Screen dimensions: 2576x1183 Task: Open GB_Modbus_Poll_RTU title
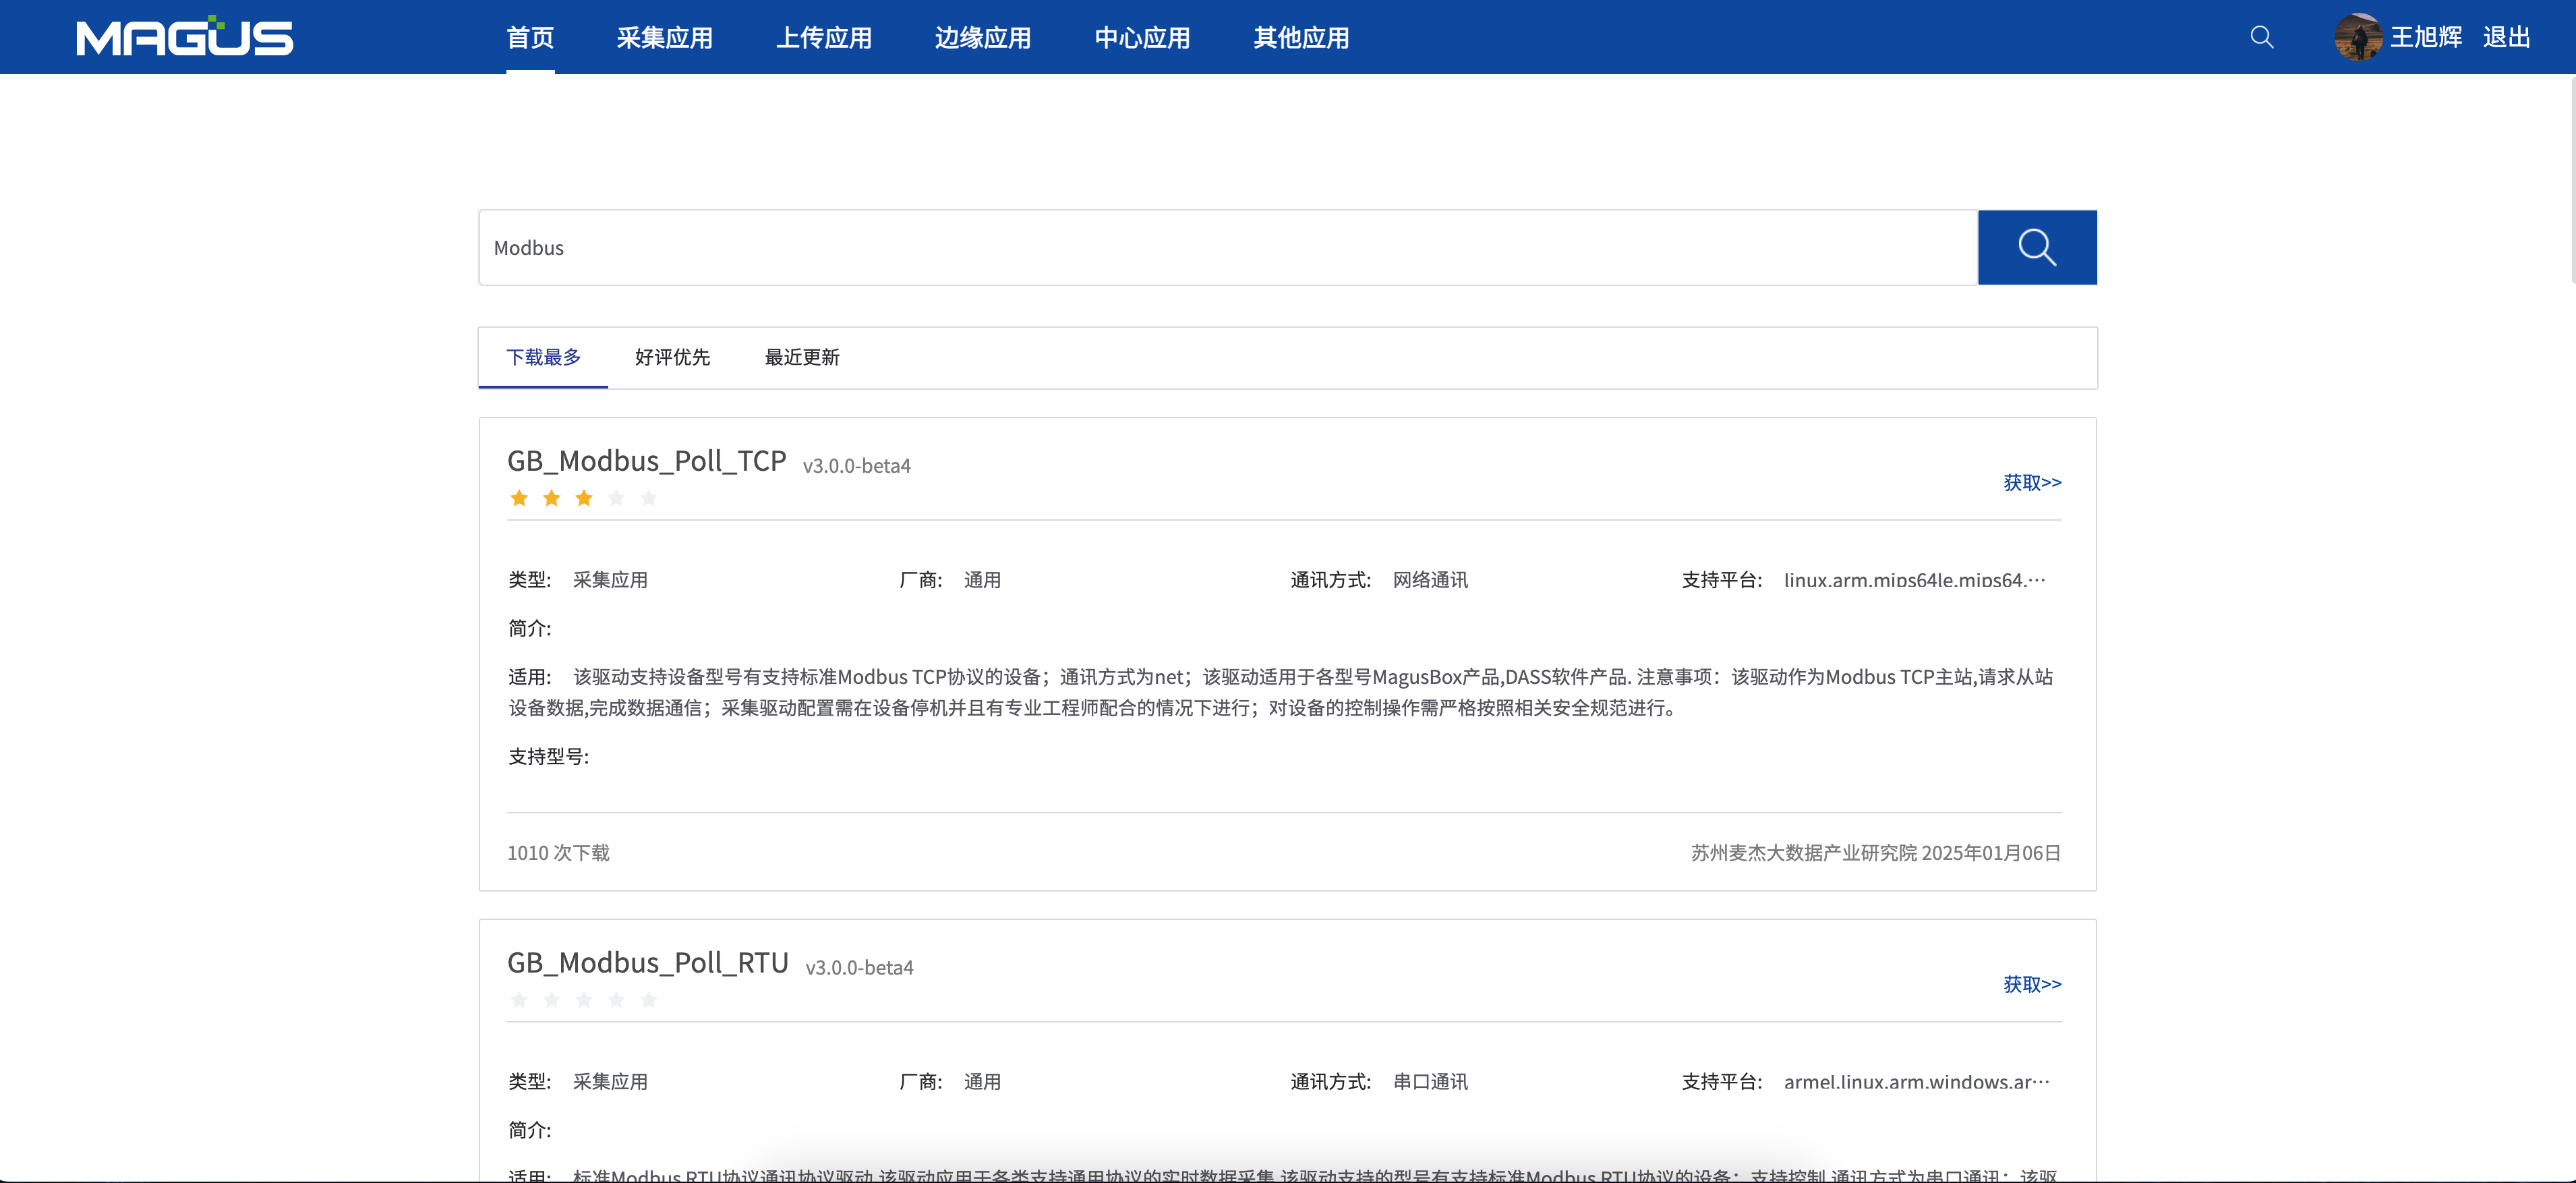648,963
